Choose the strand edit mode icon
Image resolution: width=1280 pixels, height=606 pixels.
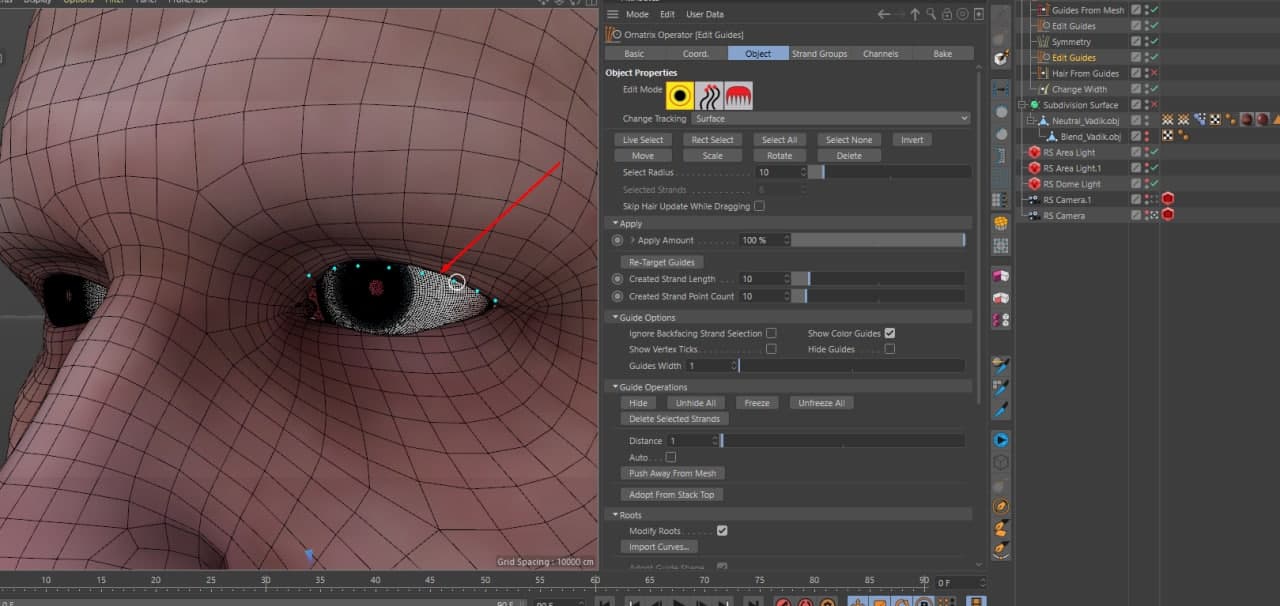coord(709,96)
